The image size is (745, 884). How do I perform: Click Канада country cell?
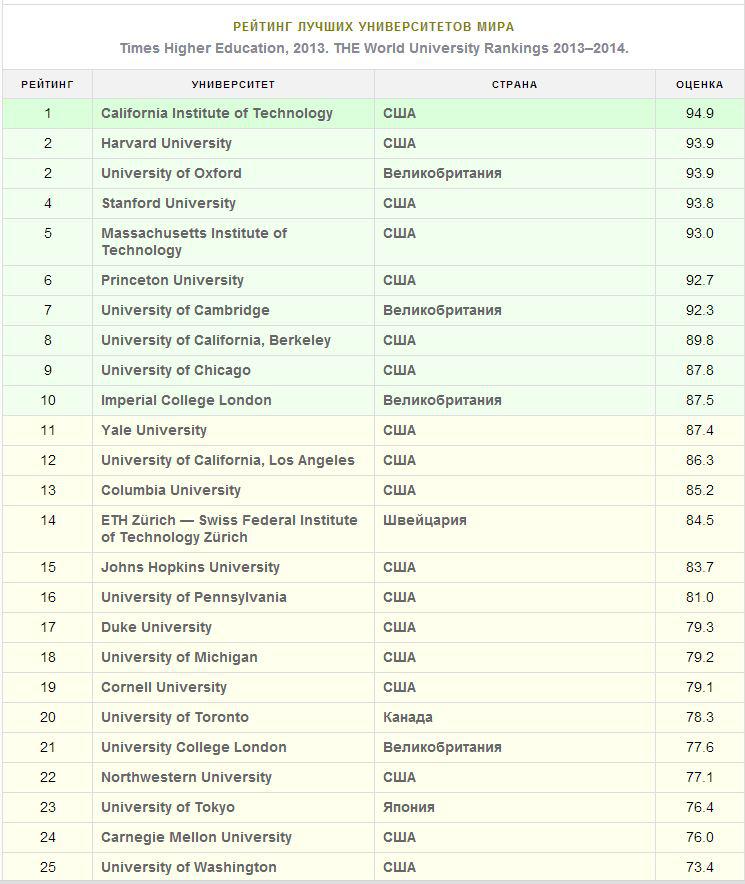pos(408,717)
